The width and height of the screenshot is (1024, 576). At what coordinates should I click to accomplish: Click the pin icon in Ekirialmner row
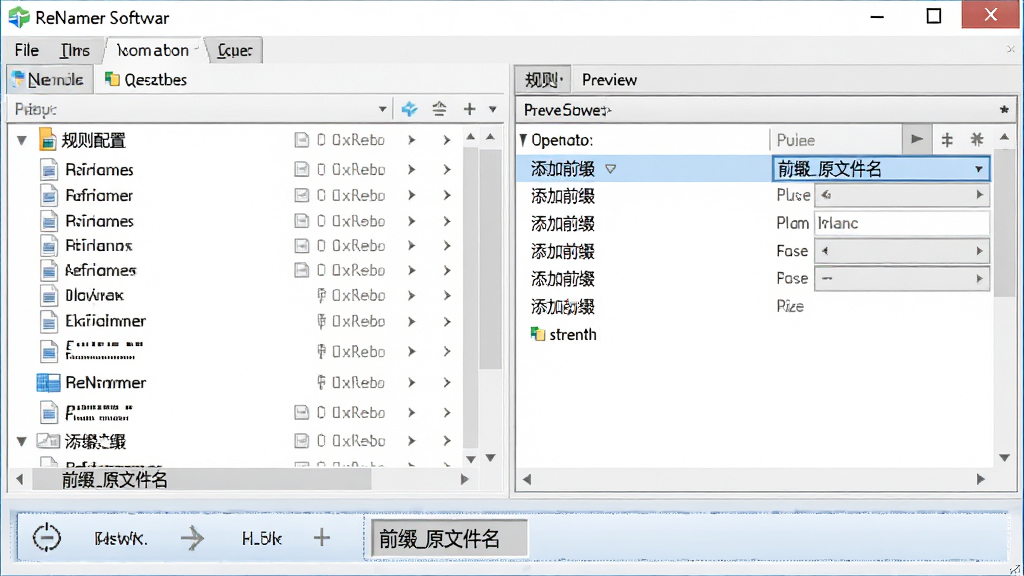(321, 321)
